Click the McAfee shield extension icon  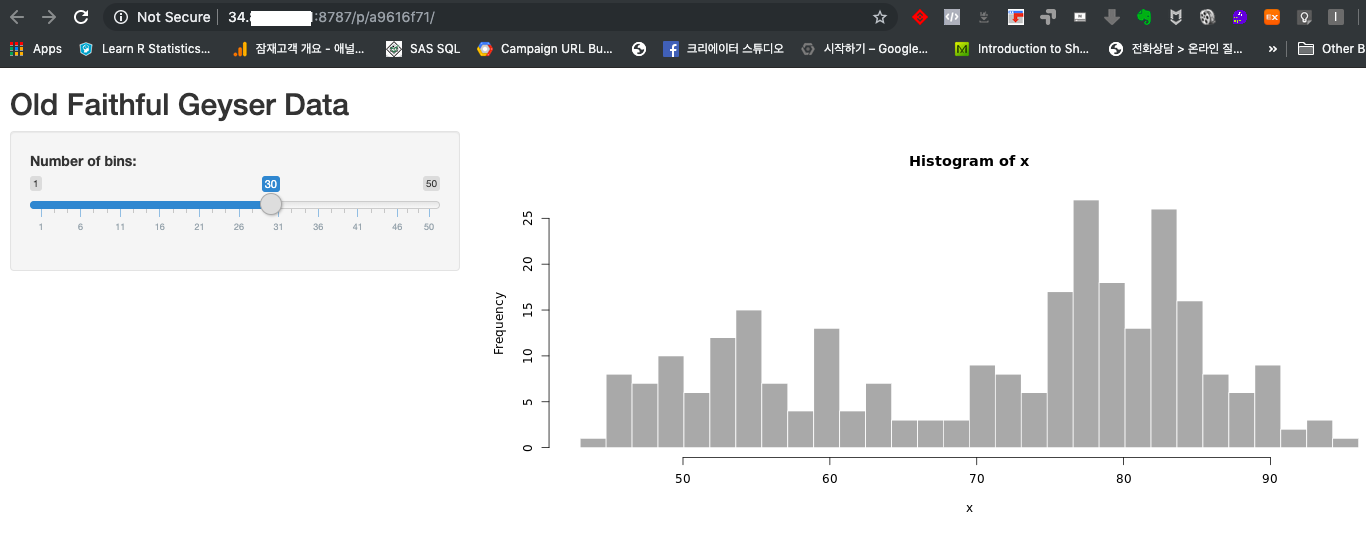(x=1177, y=17)
